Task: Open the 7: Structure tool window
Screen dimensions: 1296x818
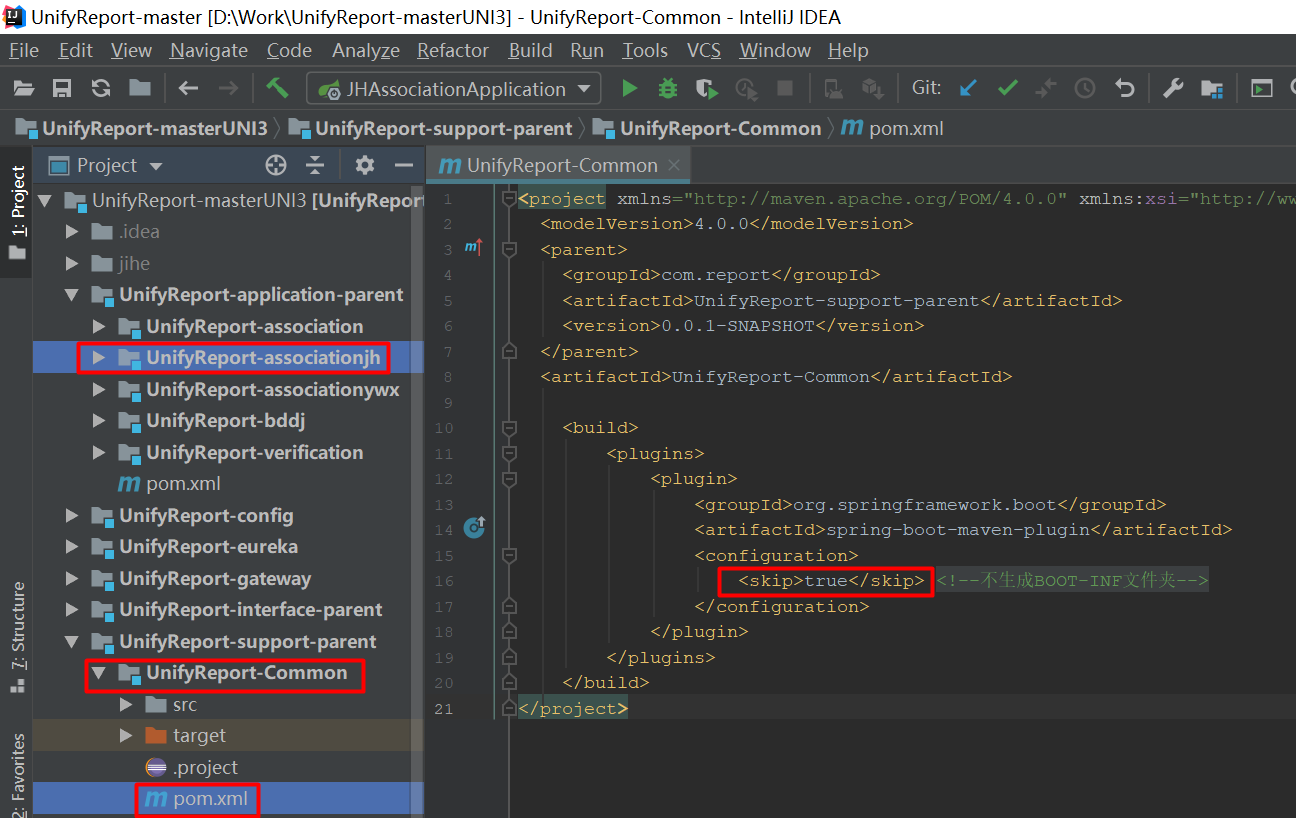Action: (x=17, y=637)
